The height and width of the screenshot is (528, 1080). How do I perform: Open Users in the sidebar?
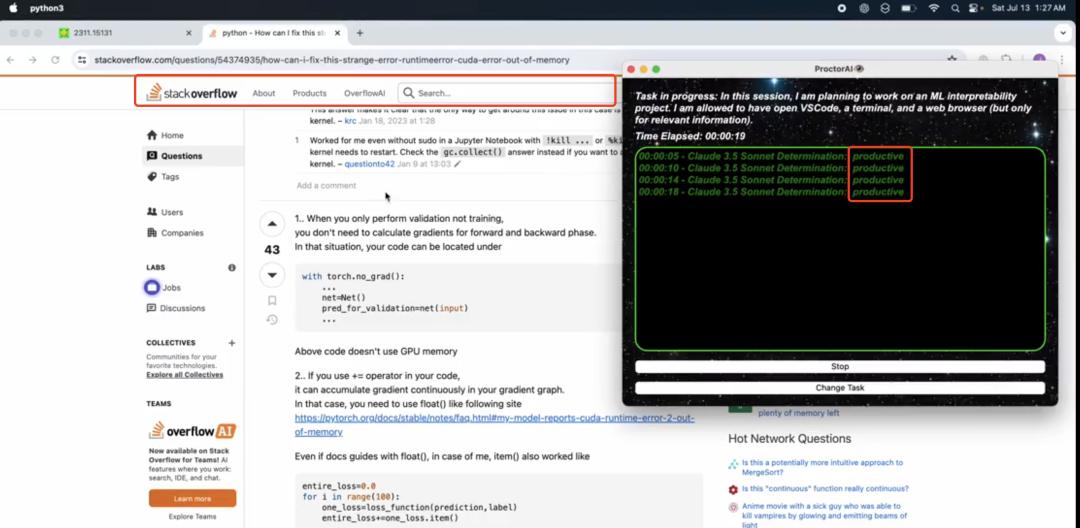pyautogui.click(x=165, y=212)
